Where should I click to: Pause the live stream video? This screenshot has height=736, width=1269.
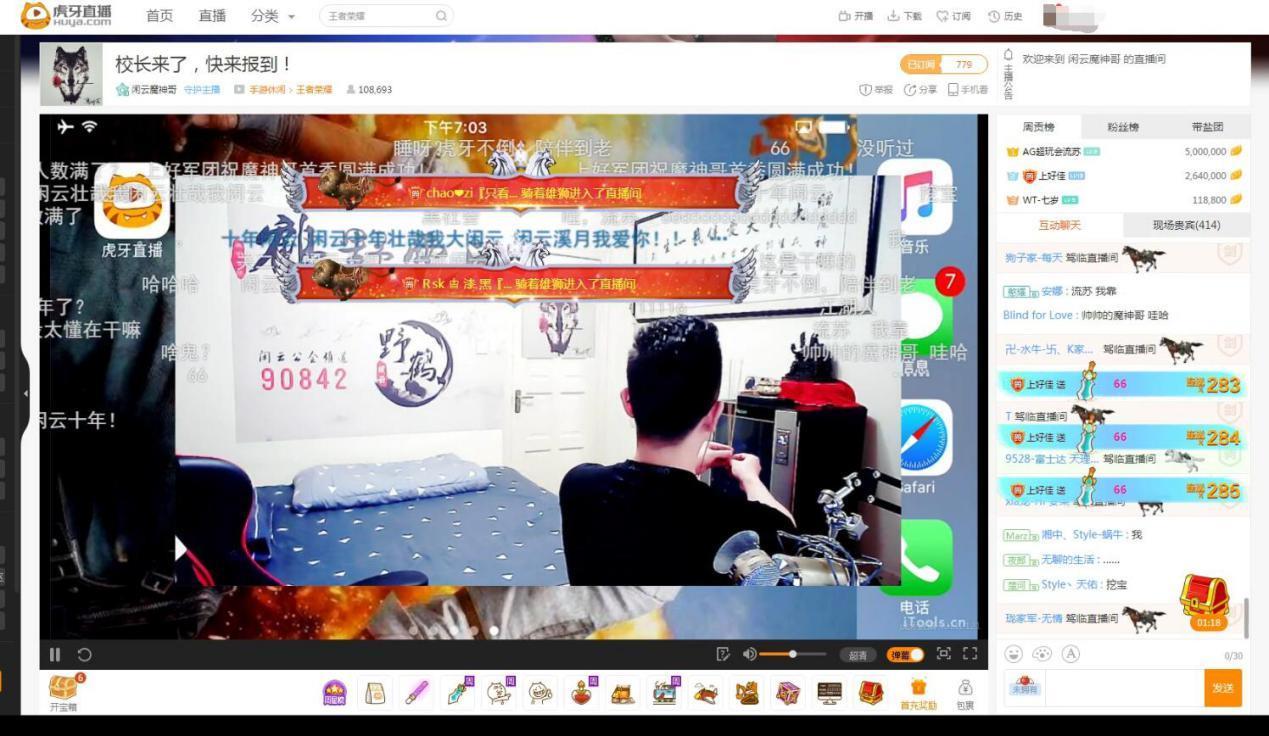pyautogui.click(x=55, y=655)
